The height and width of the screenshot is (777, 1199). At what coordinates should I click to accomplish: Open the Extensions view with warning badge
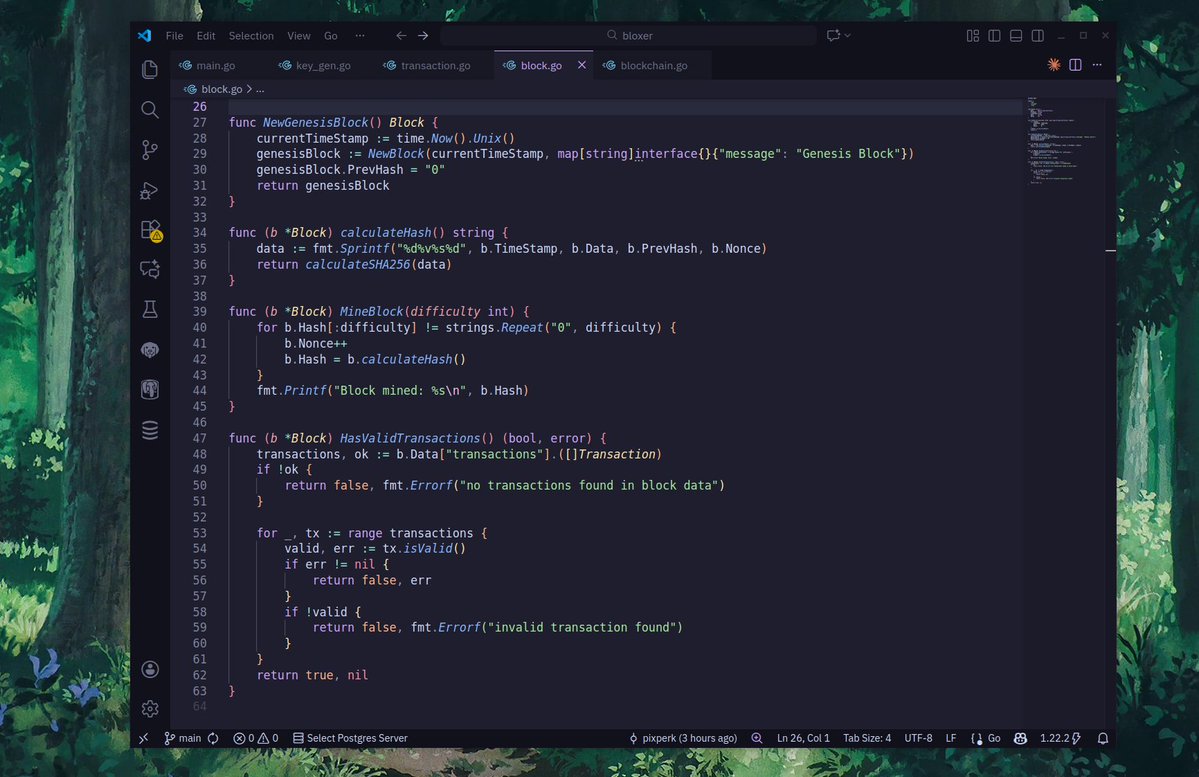tap(150, 231)
